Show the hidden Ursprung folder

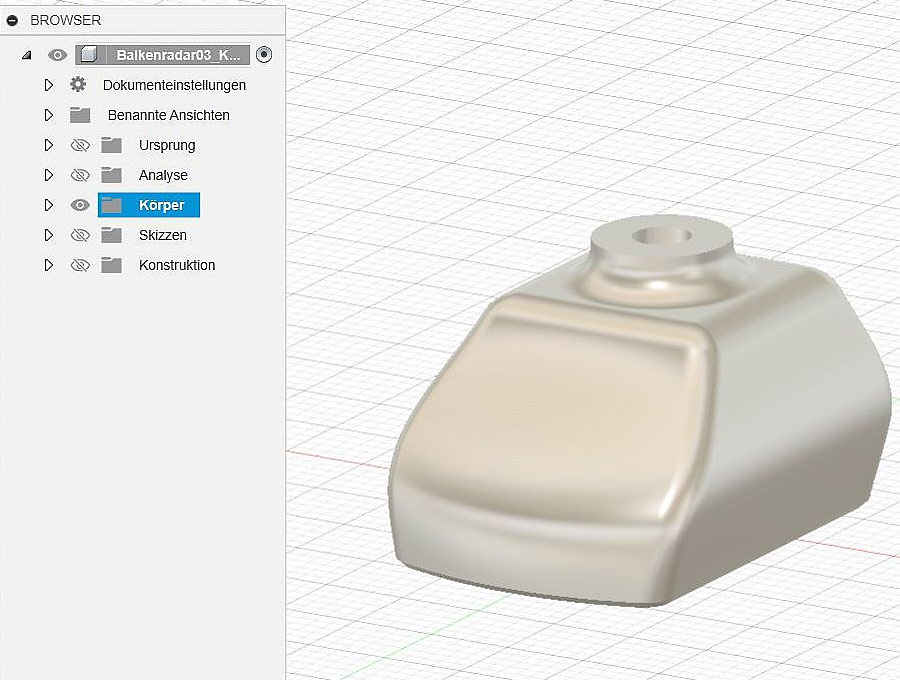(x=80, y=145)
